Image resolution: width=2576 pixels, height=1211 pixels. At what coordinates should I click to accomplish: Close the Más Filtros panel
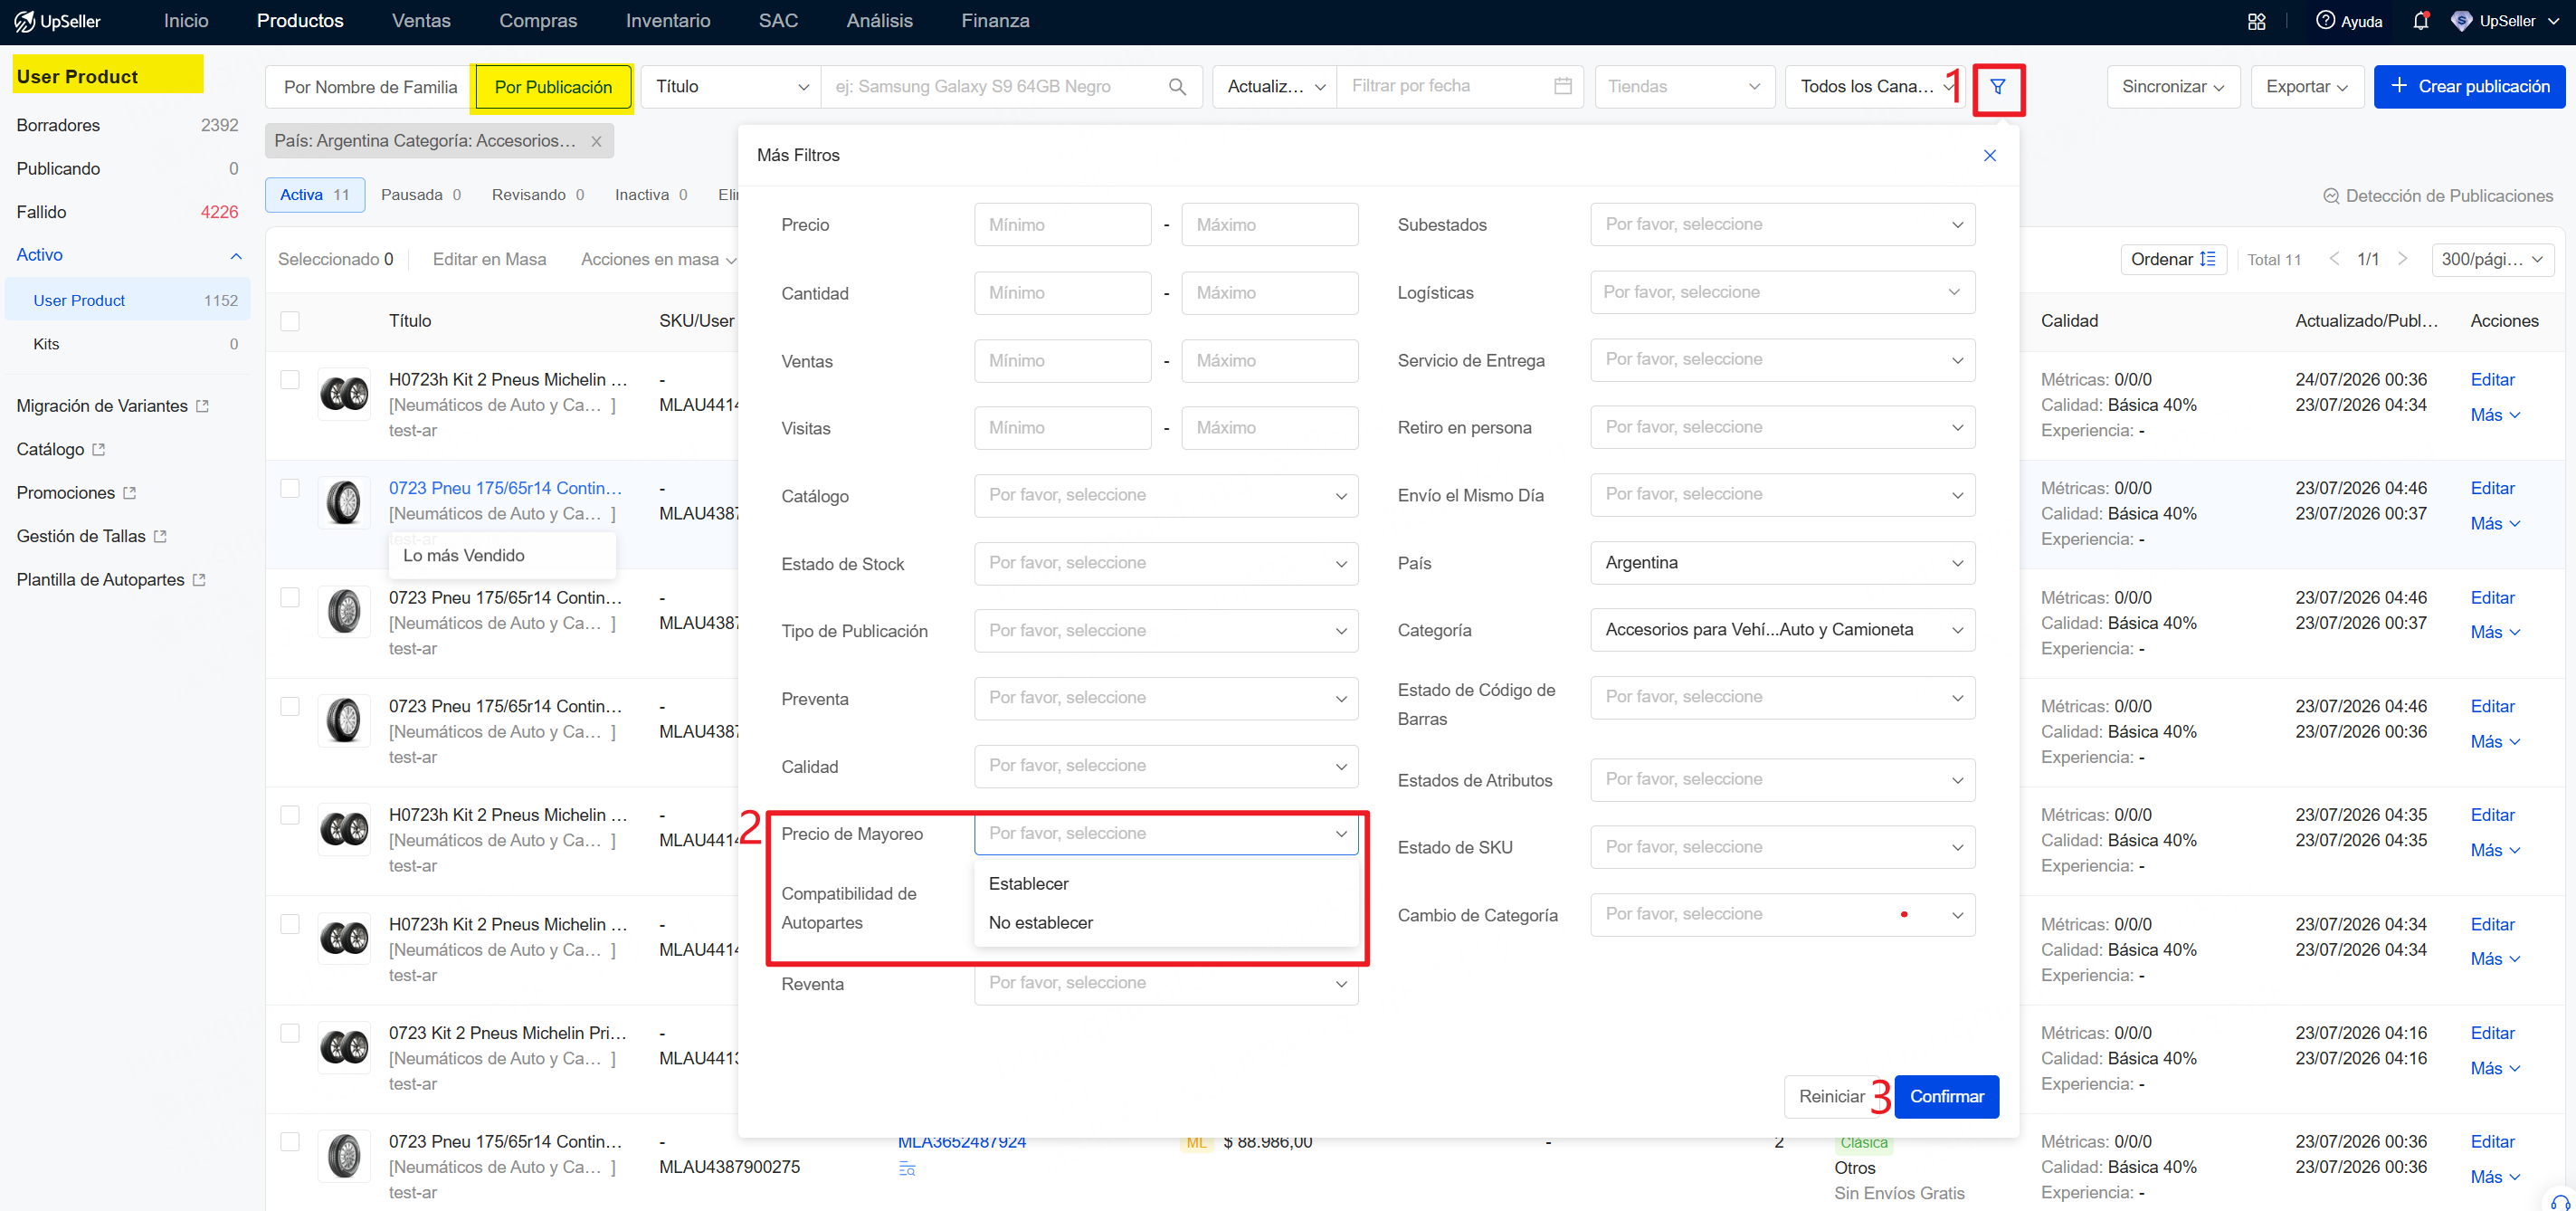tap(1989, 155)
